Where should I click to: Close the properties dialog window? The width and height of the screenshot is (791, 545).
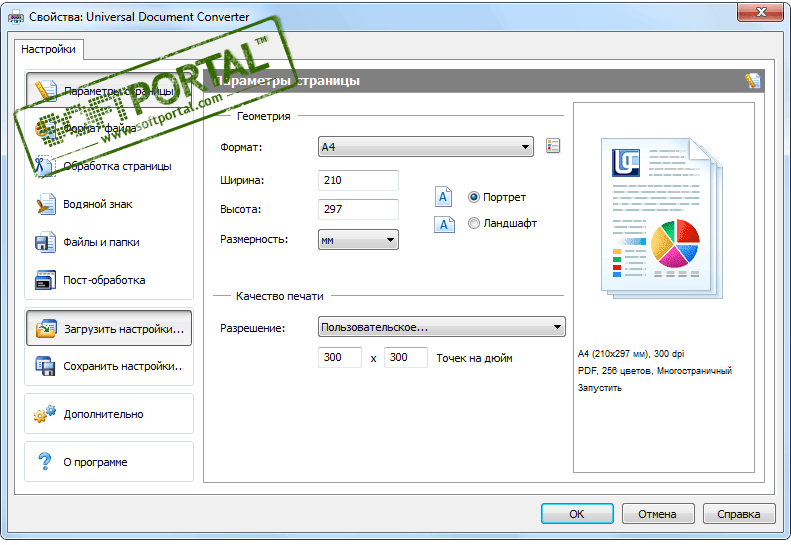click(761, 12)
